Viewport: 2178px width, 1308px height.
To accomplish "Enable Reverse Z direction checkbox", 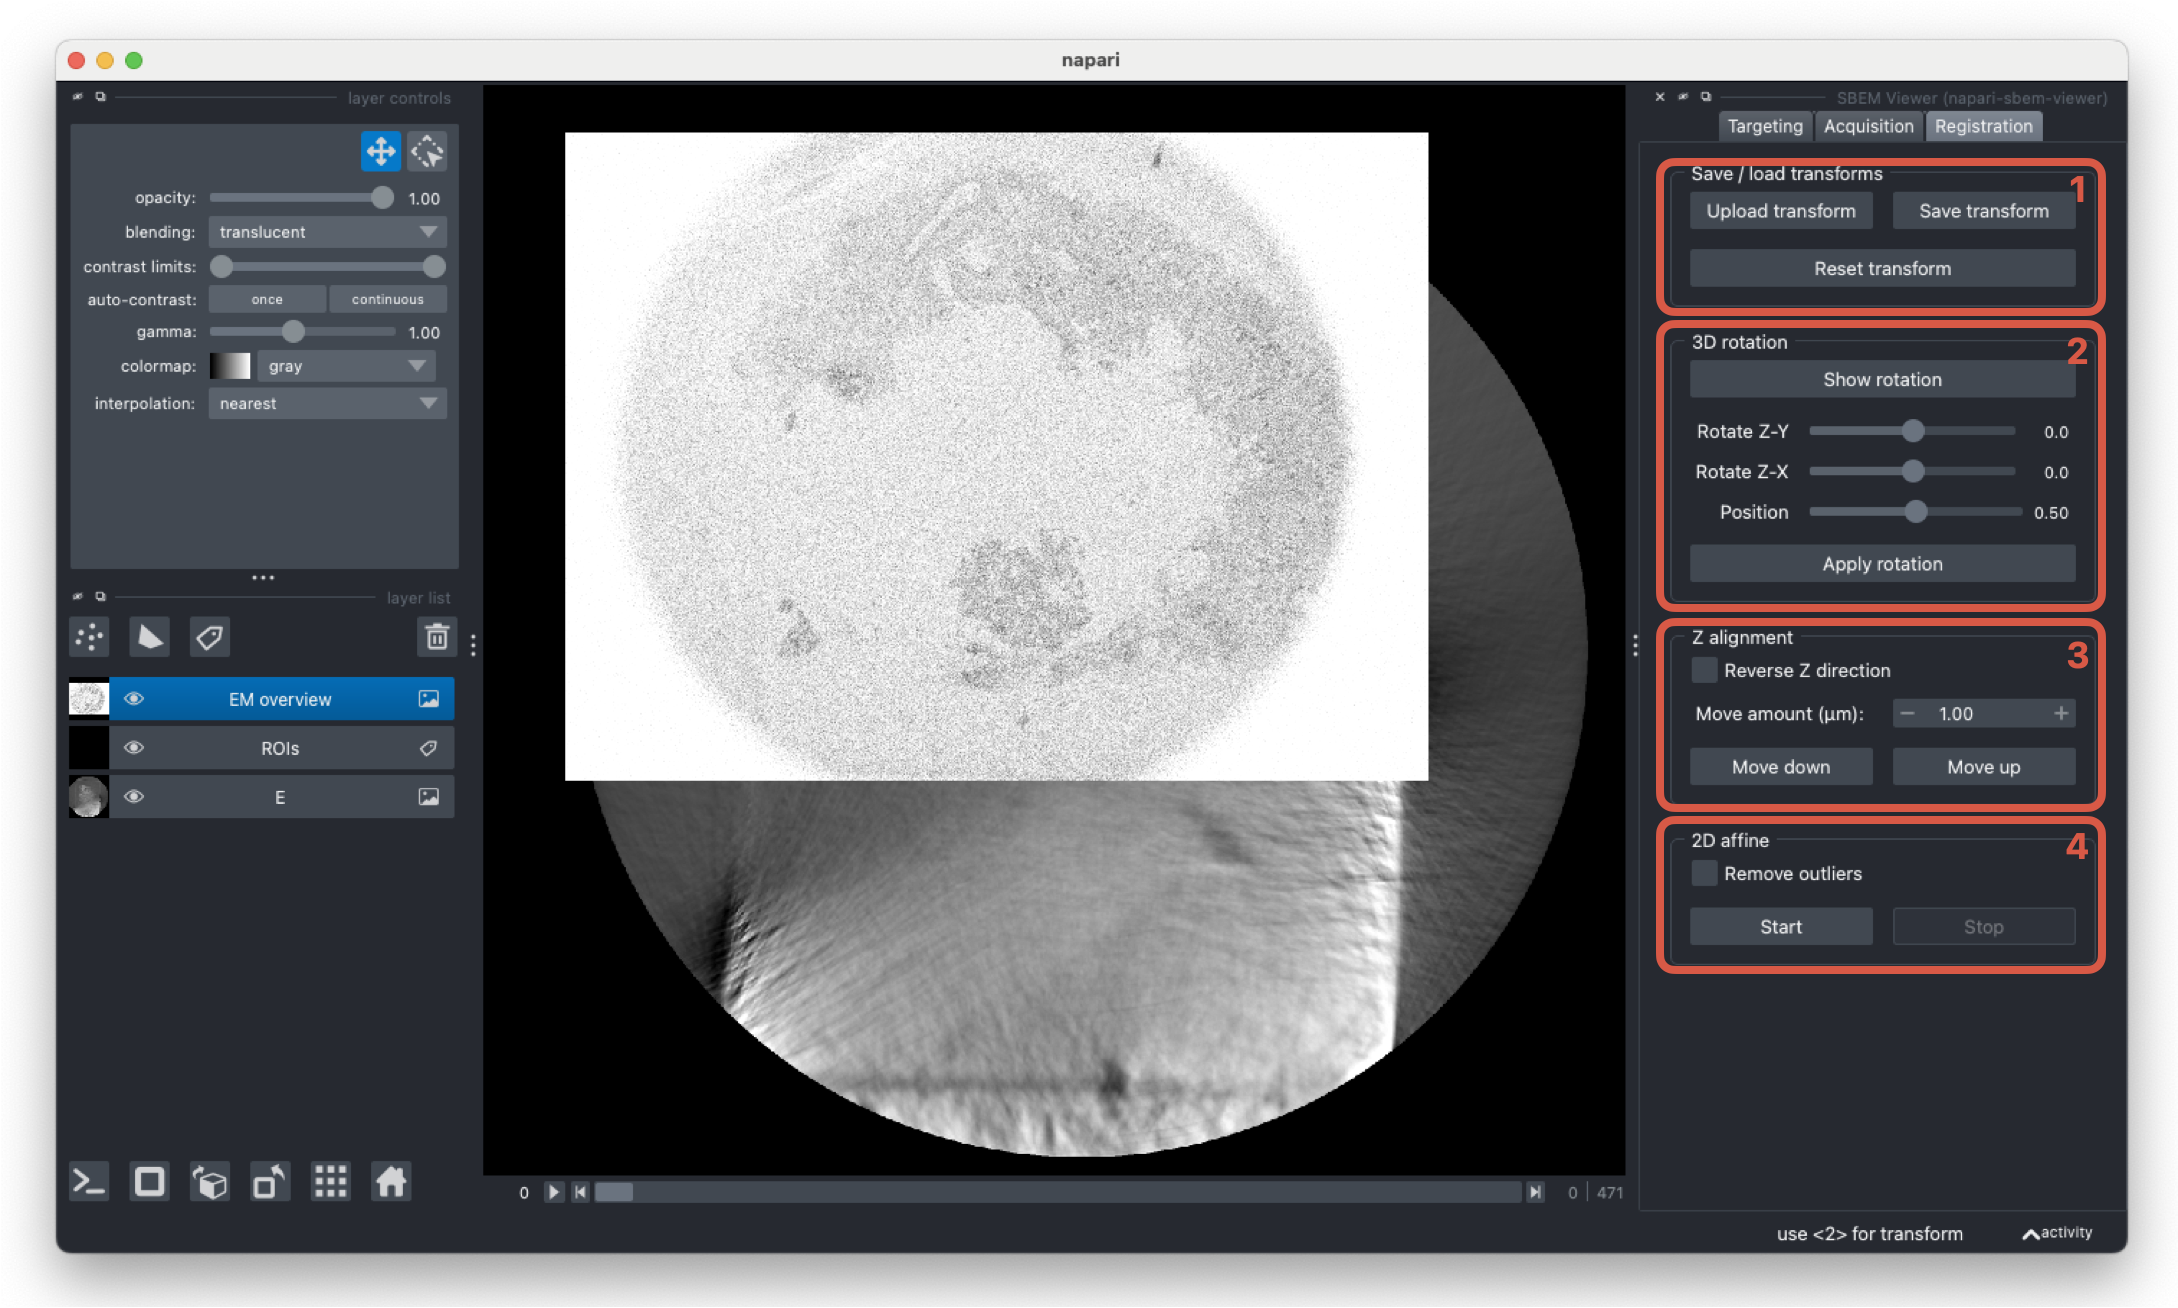I will tap(1704, 670).
